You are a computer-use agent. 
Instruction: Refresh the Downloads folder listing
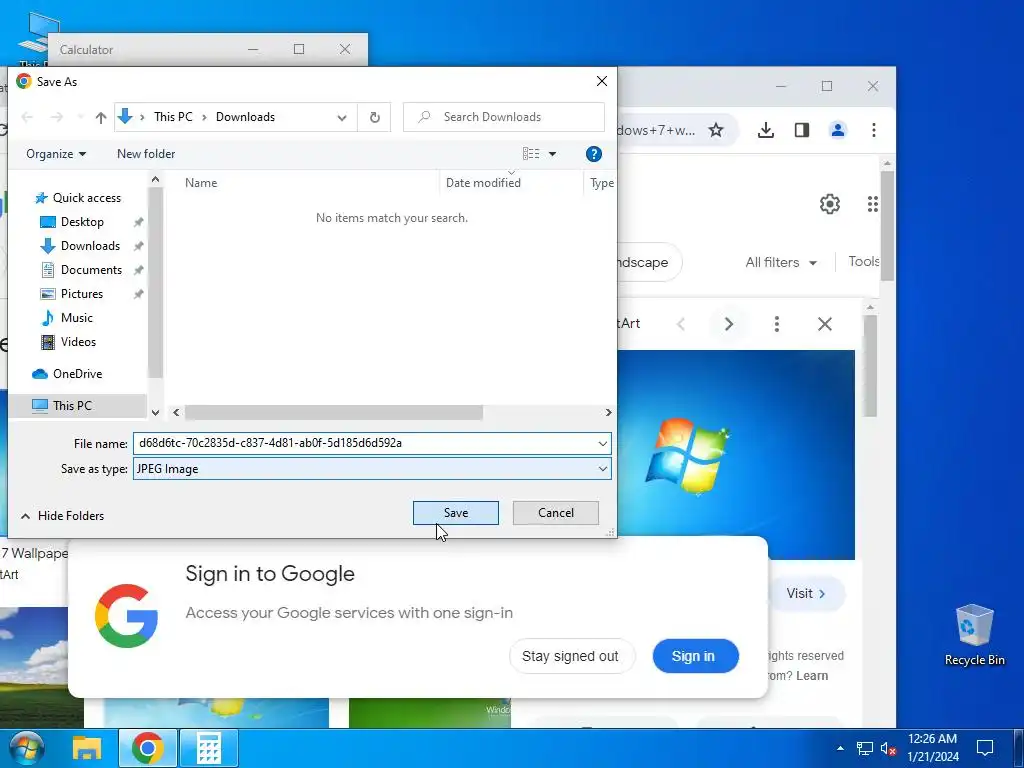pos(374,117)
